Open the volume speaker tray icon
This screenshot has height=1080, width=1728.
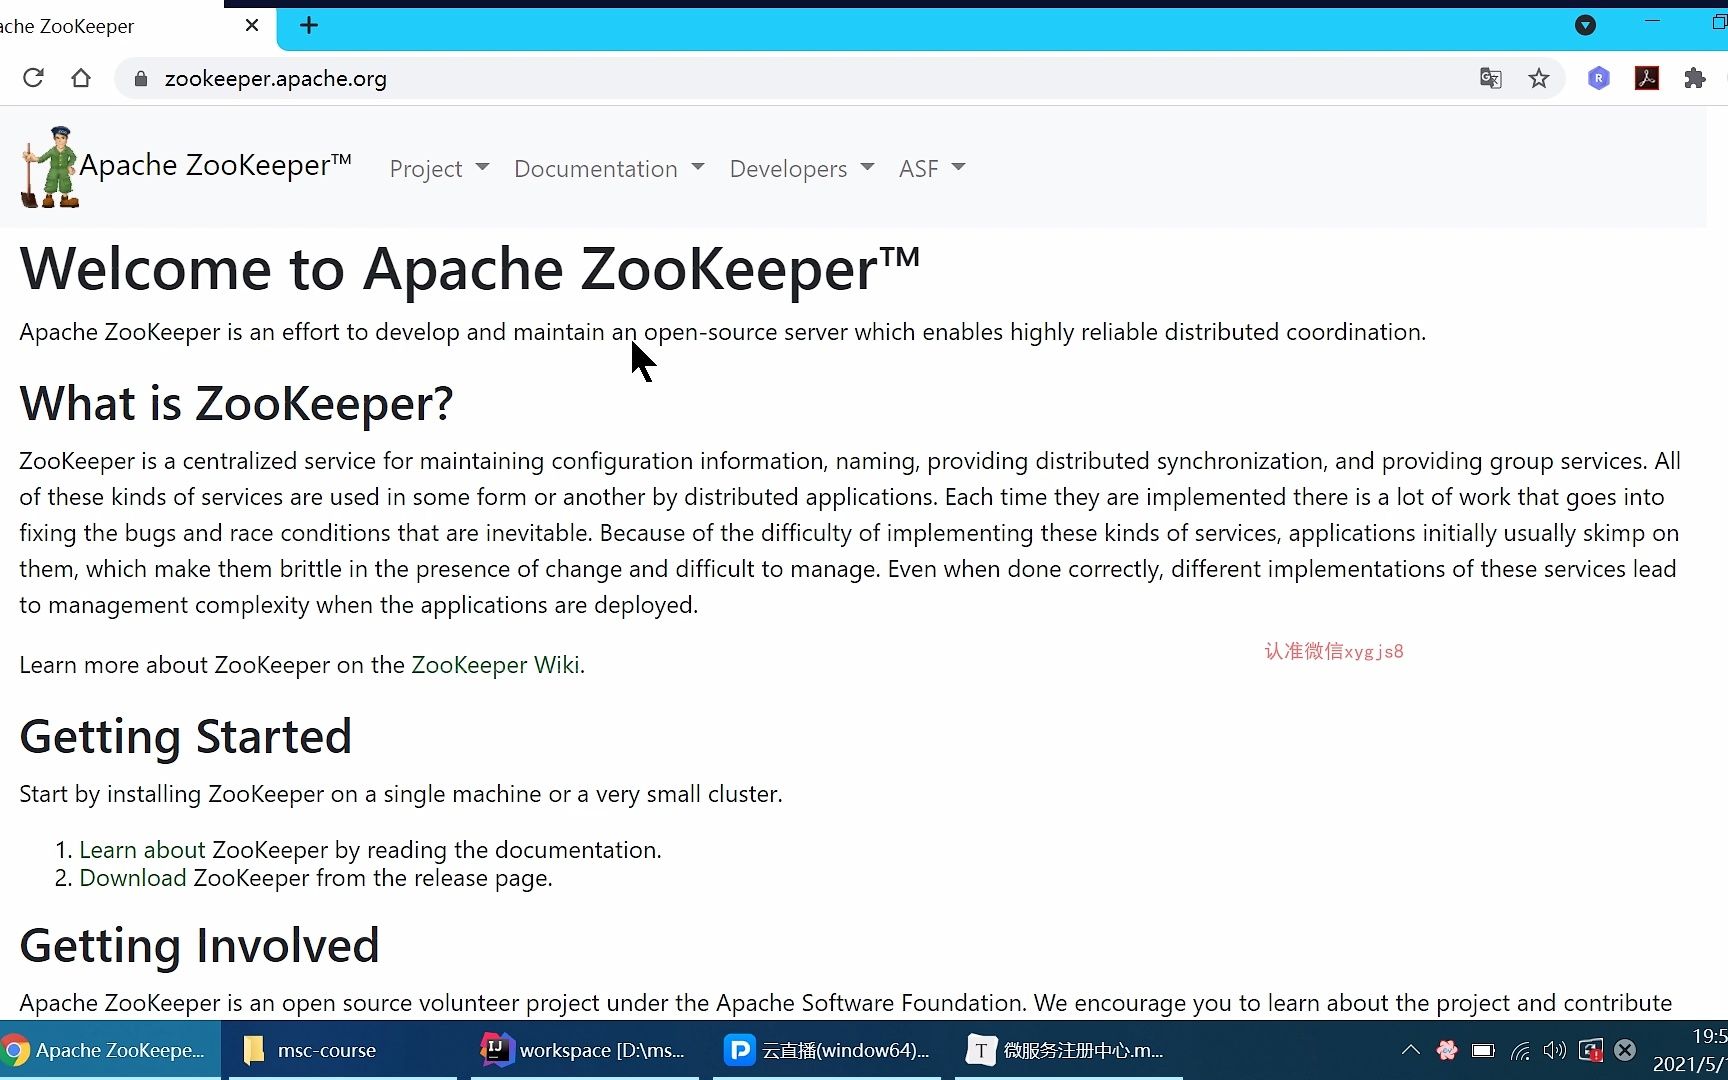1555,1050
